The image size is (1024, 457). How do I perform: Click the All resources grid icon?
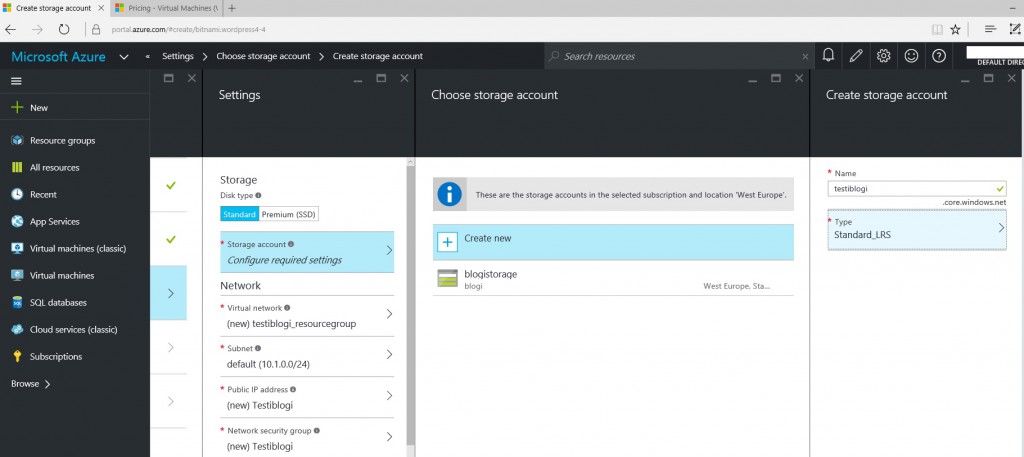click(x=18, y=168)
